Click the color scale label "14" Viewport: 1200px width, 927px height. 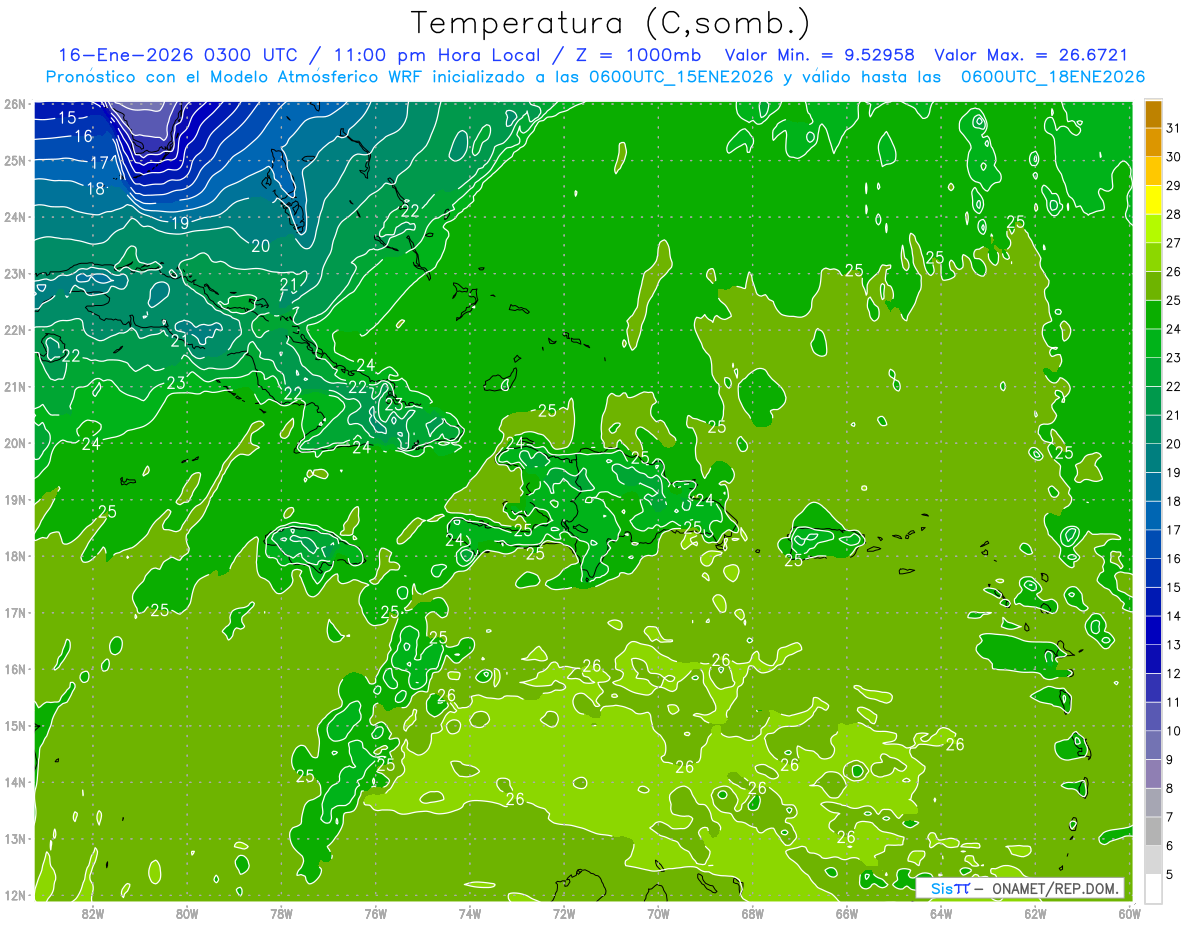click(1173, 616)
